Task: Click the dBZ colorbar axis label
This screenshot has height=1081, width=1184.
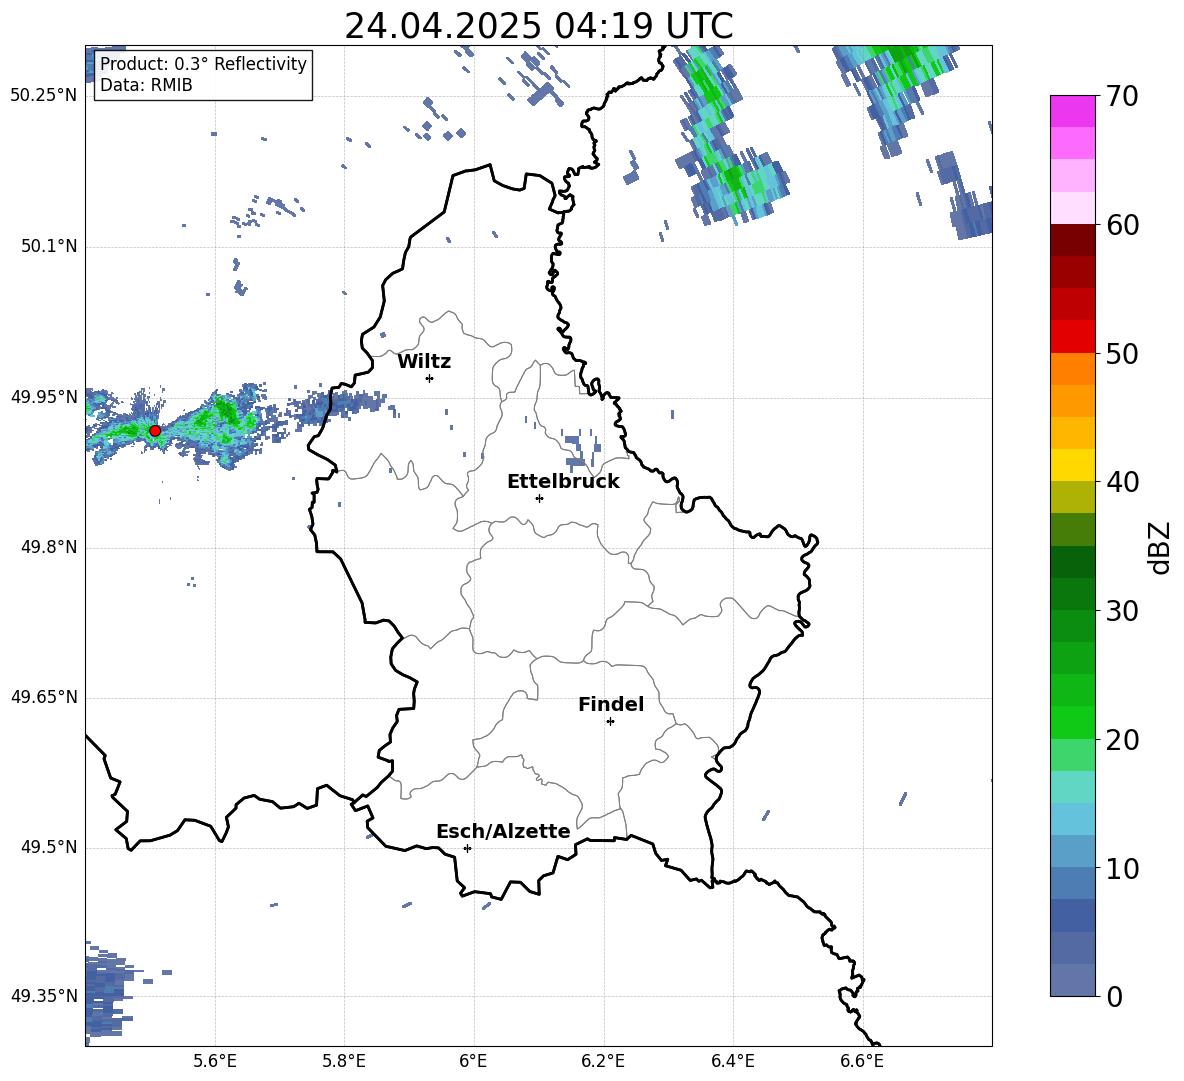Action: pos(1159,547)
